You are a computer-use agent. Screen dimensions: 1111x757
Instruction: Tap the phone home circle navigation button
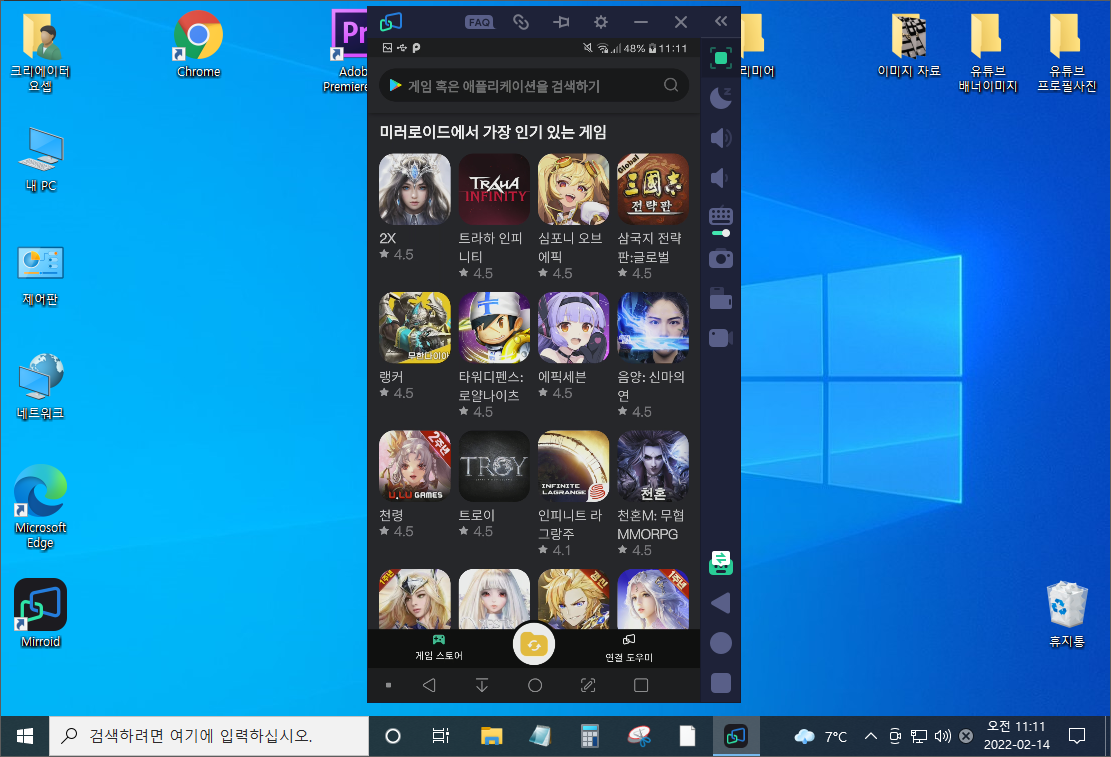535,685
